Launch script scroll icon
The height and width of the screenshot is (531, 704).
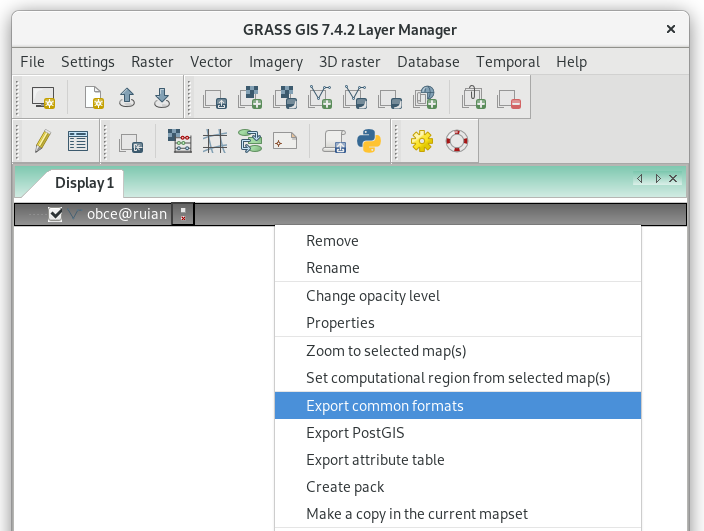(x=334, y=141)
